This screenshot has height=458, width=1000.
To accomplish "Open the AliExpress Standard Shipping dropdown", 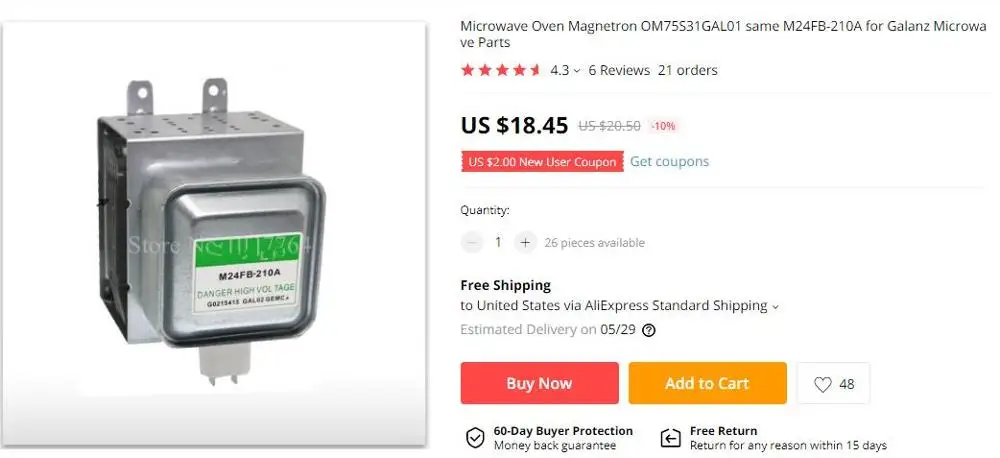I will (775, 307).
